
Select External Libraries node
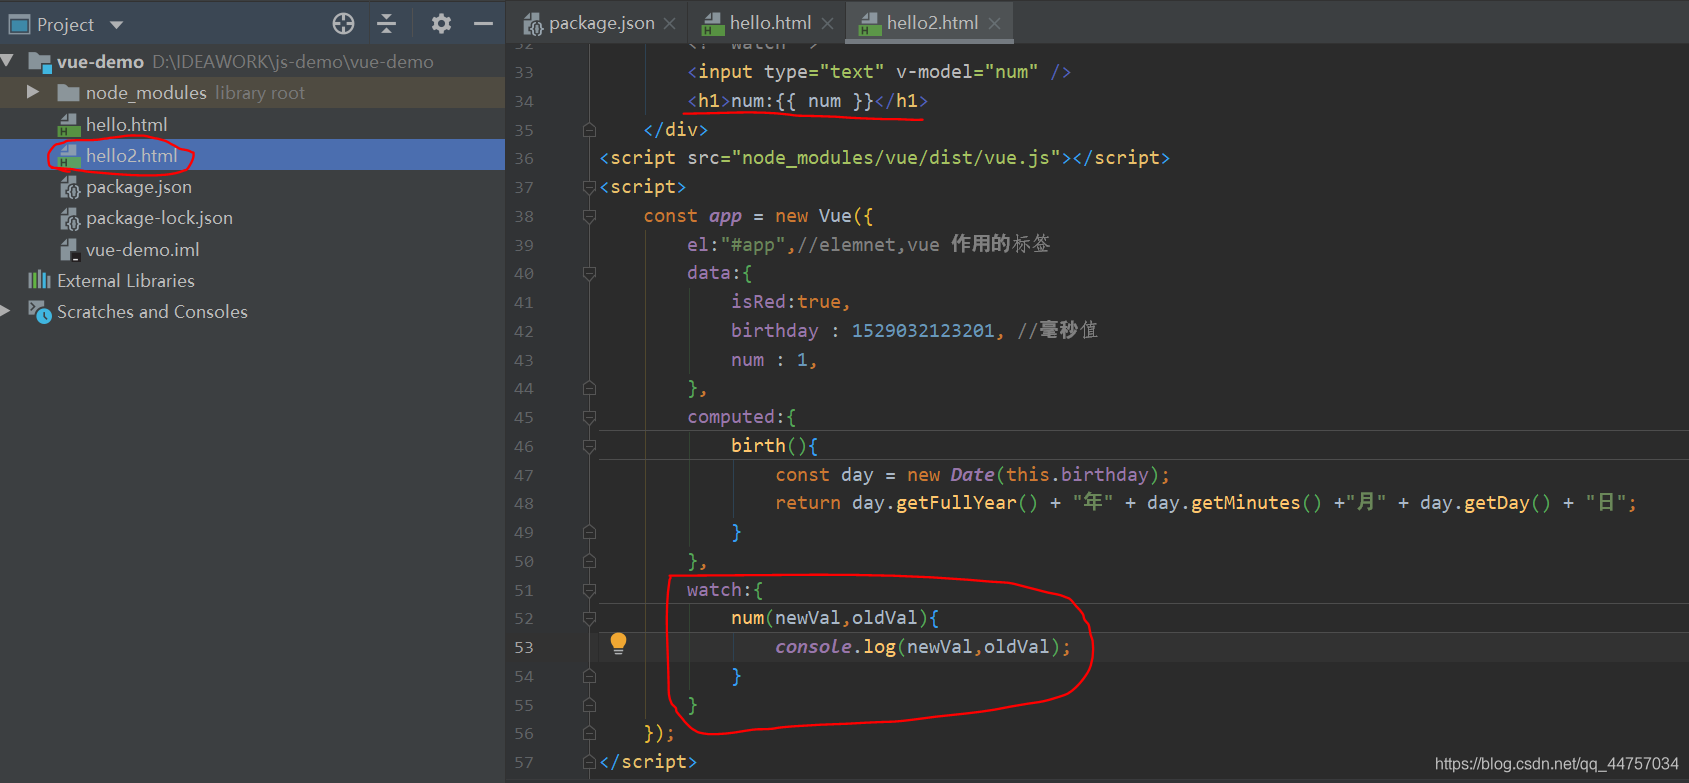[x=126, y=281]
